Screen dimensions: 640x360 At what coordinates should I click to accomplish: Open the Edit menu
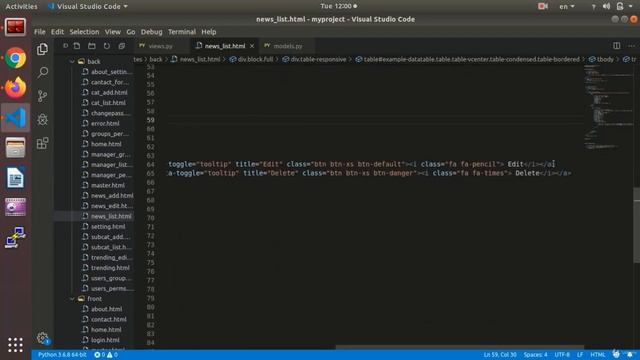click(x=57, y=32)
